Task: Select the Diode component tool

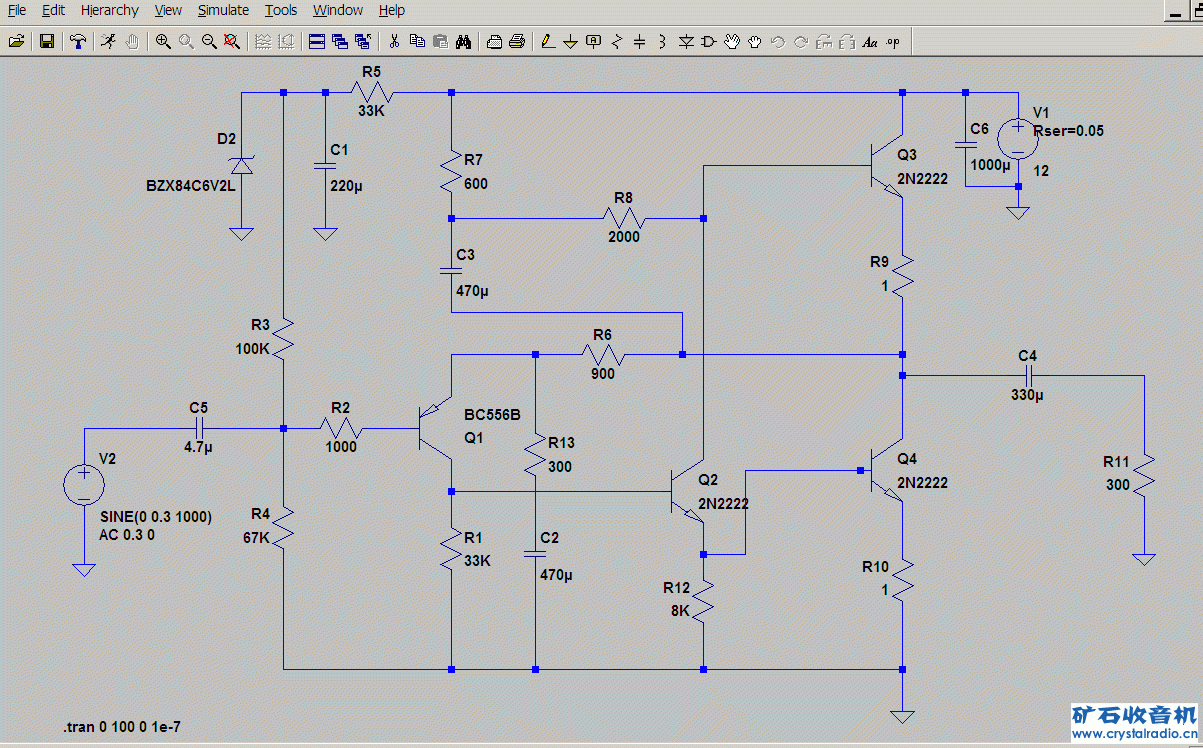Action: tap(686, 41)
